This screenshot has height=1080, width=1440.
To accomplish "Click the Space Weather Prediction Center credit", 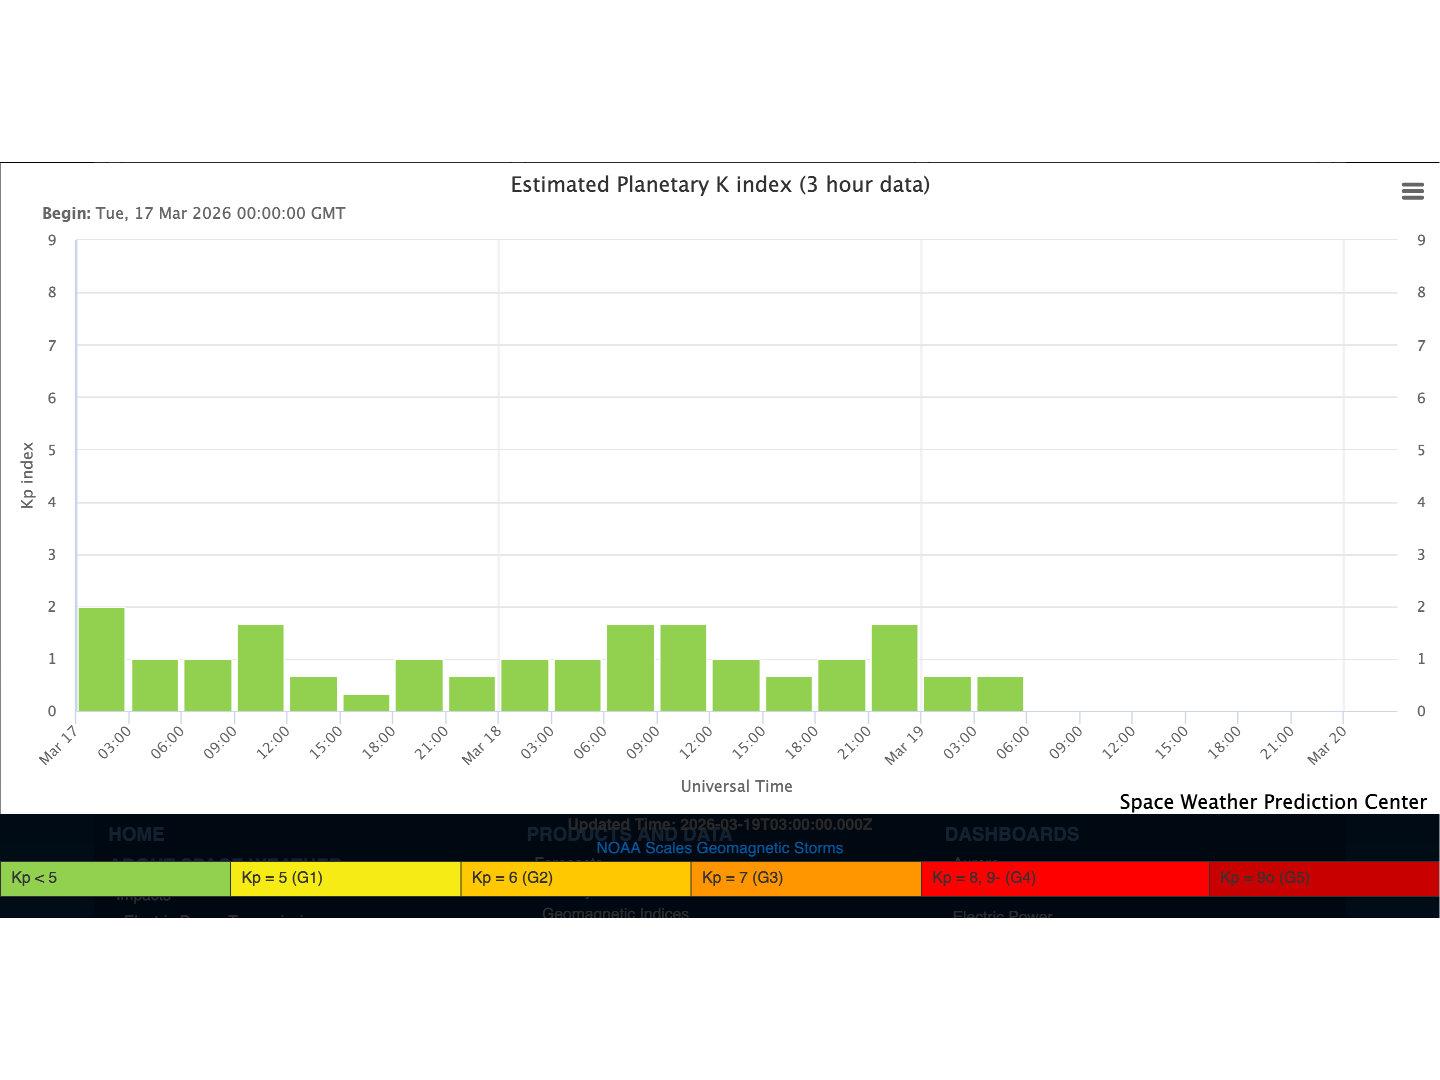I will pyautogui.click(x=1272, y=802).
